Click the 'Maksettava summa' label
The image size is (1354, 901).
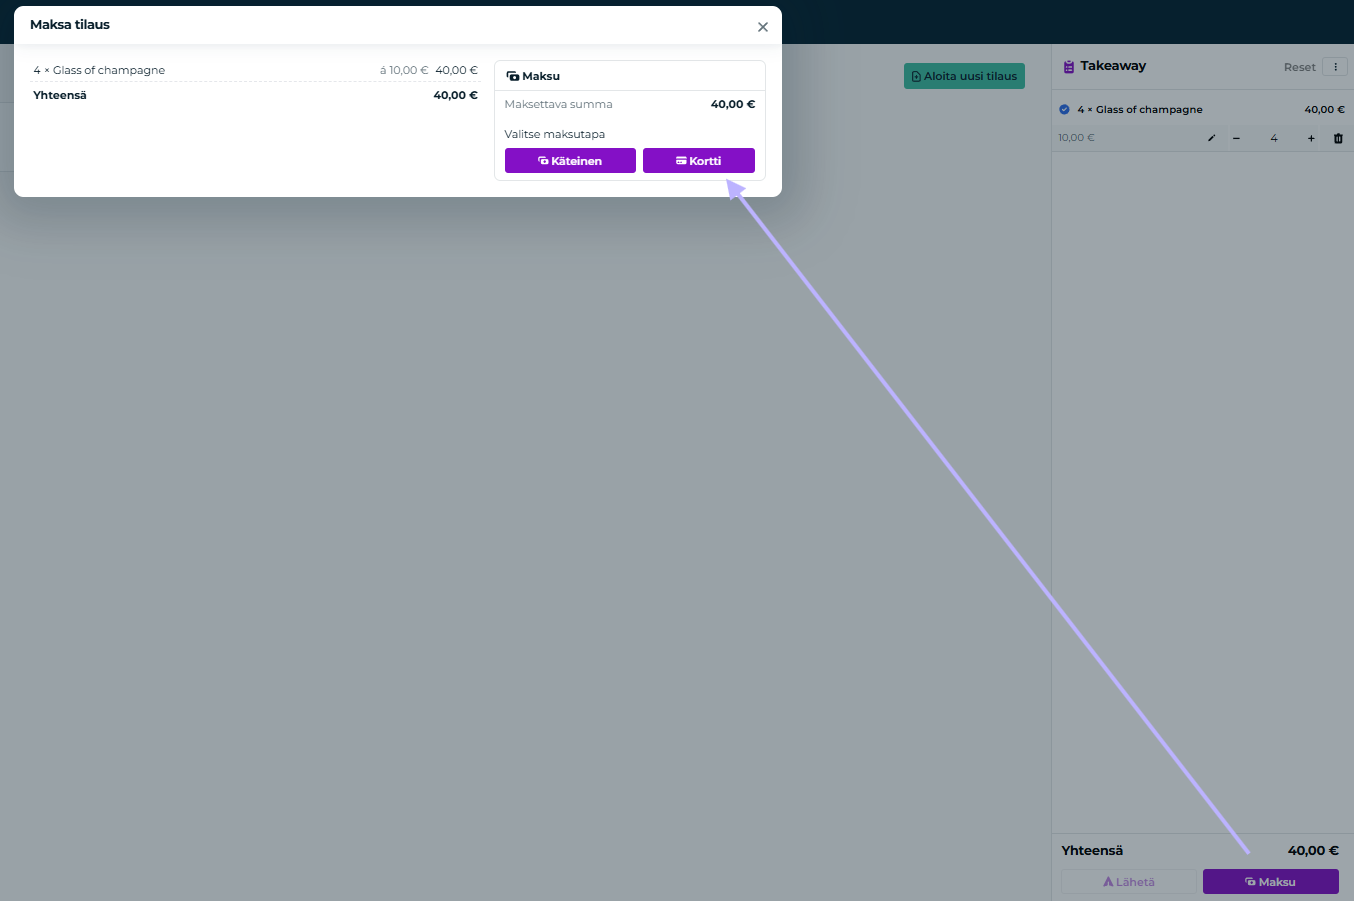(x=558, y=104)
